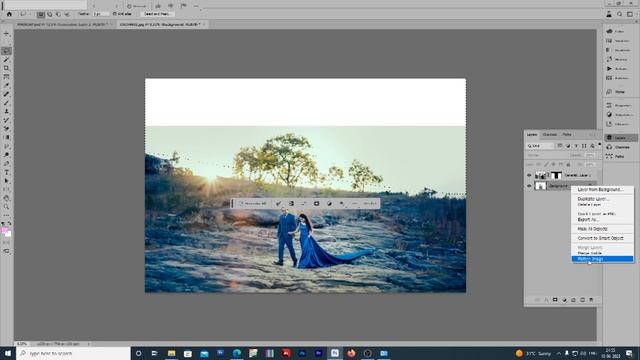Select the Pen tool

click(x=6, y=163)
